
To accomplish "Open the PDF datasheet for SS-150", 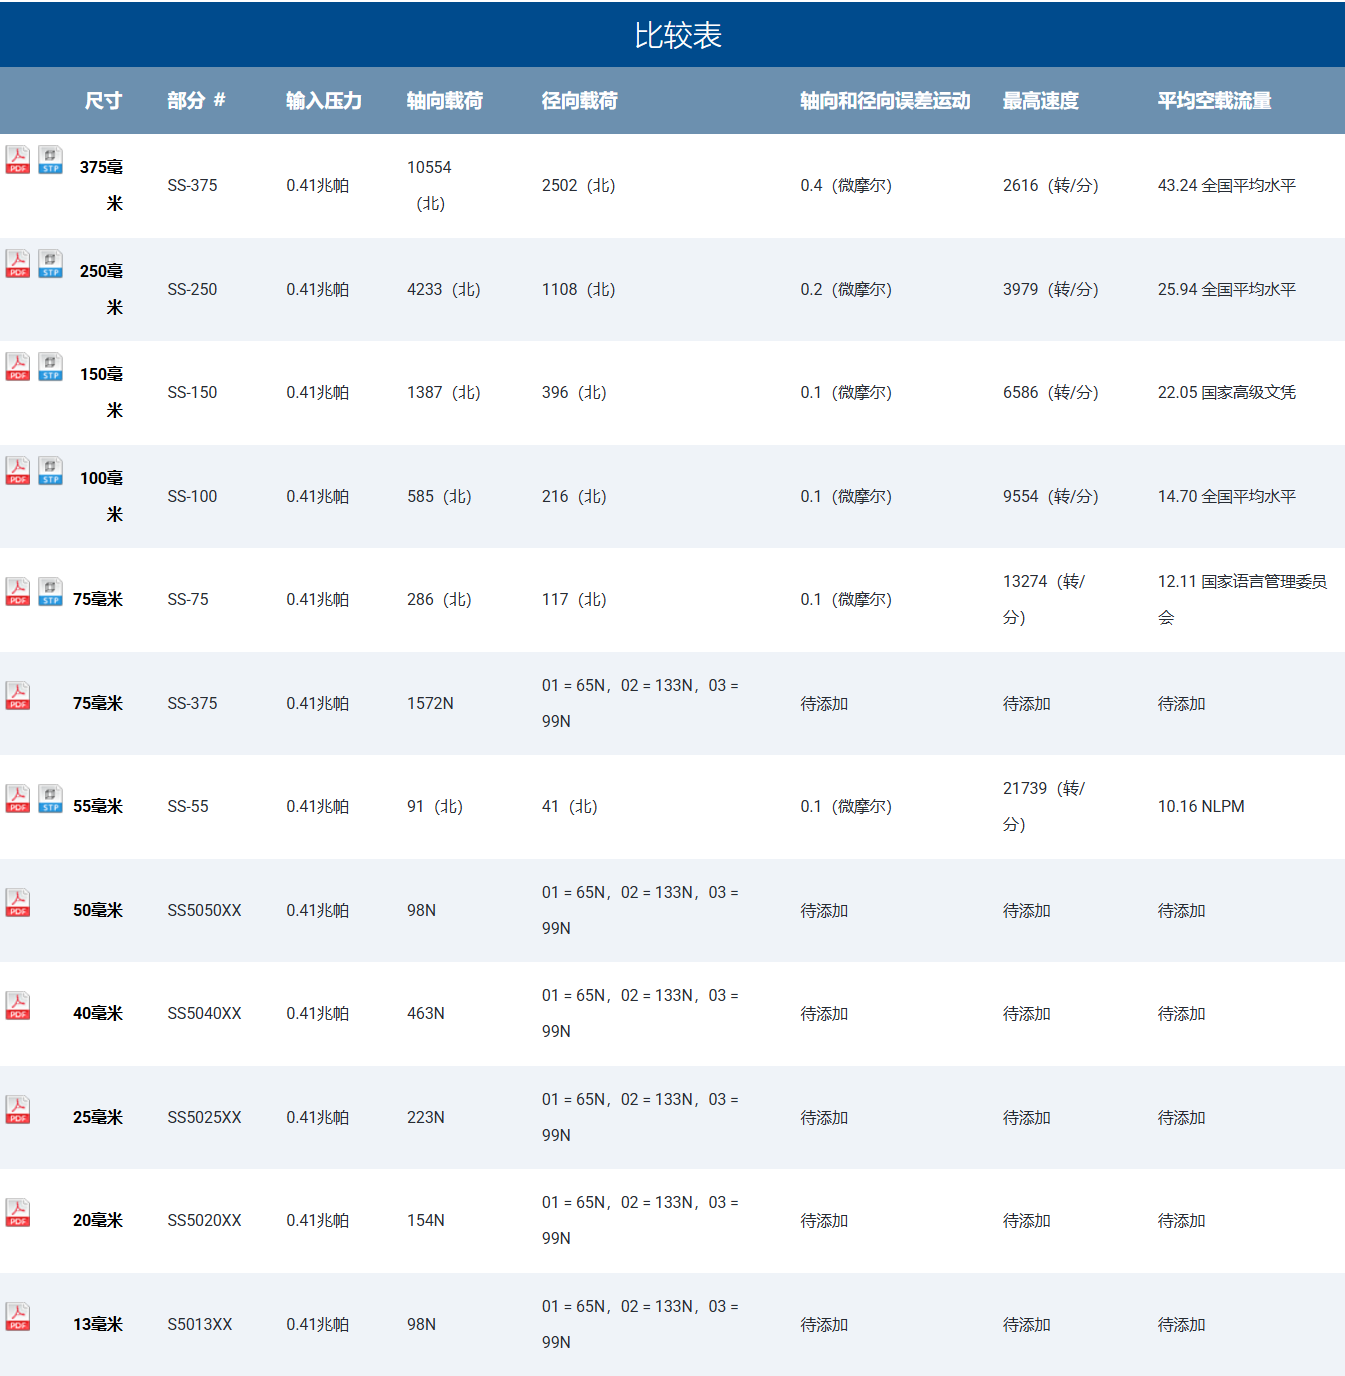I will click(18, 367).
